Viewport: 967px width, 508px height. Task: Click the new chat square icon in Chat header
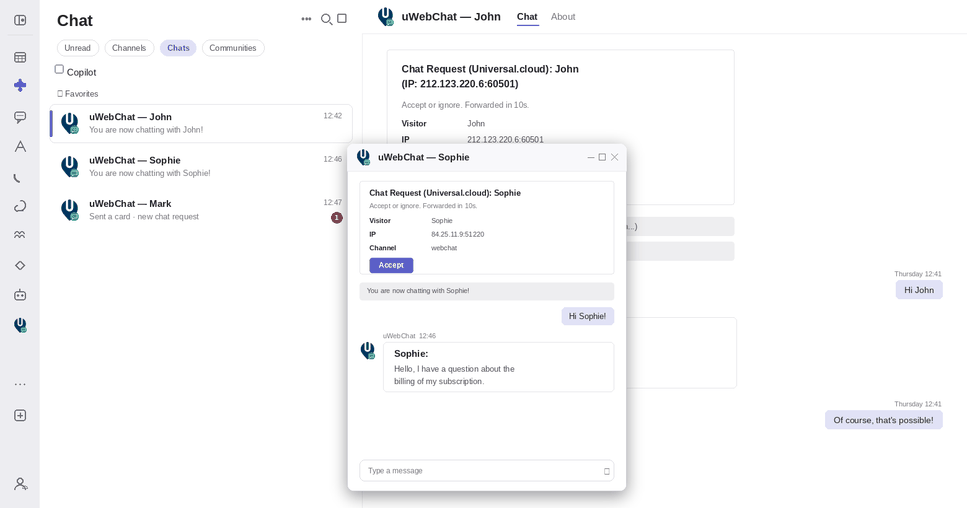click(342, 18)
